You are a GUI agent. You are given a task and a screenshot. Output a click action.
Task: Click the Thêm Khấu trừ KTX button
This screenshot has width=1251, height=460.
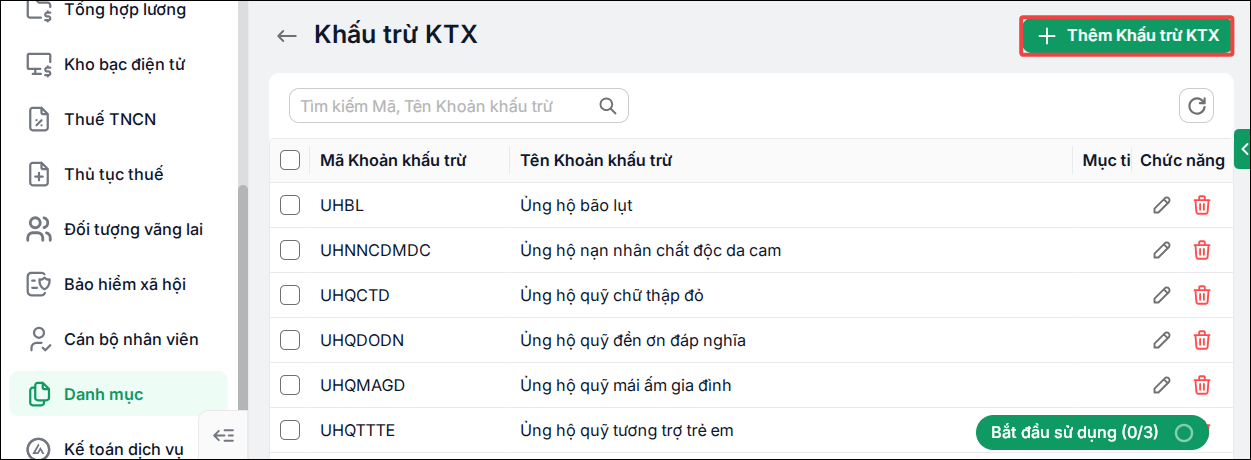(x=1126, y=36)
